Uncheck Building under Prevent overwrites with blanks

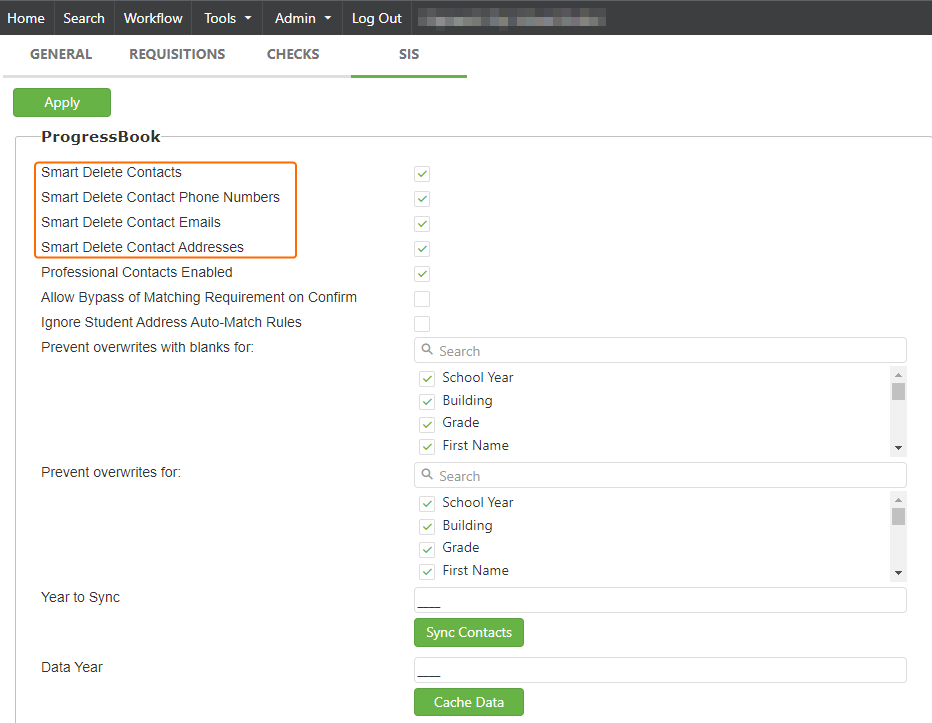coord(427,401)
